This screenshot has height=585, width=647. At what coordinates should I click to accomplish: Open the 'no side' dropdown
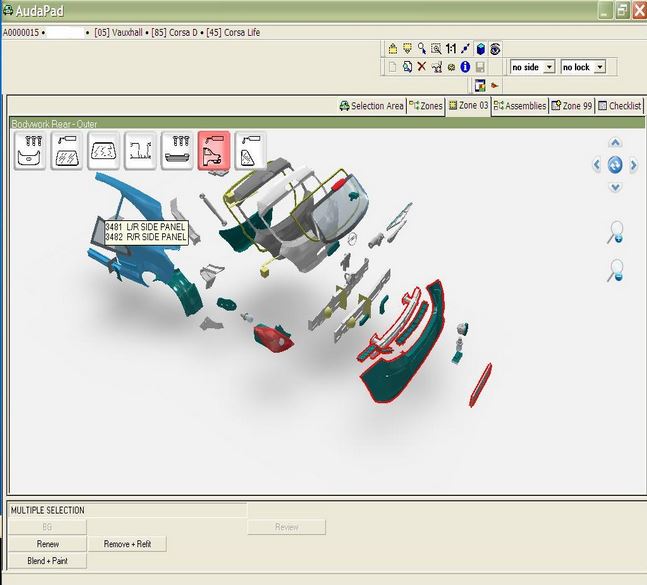[532, 67]
